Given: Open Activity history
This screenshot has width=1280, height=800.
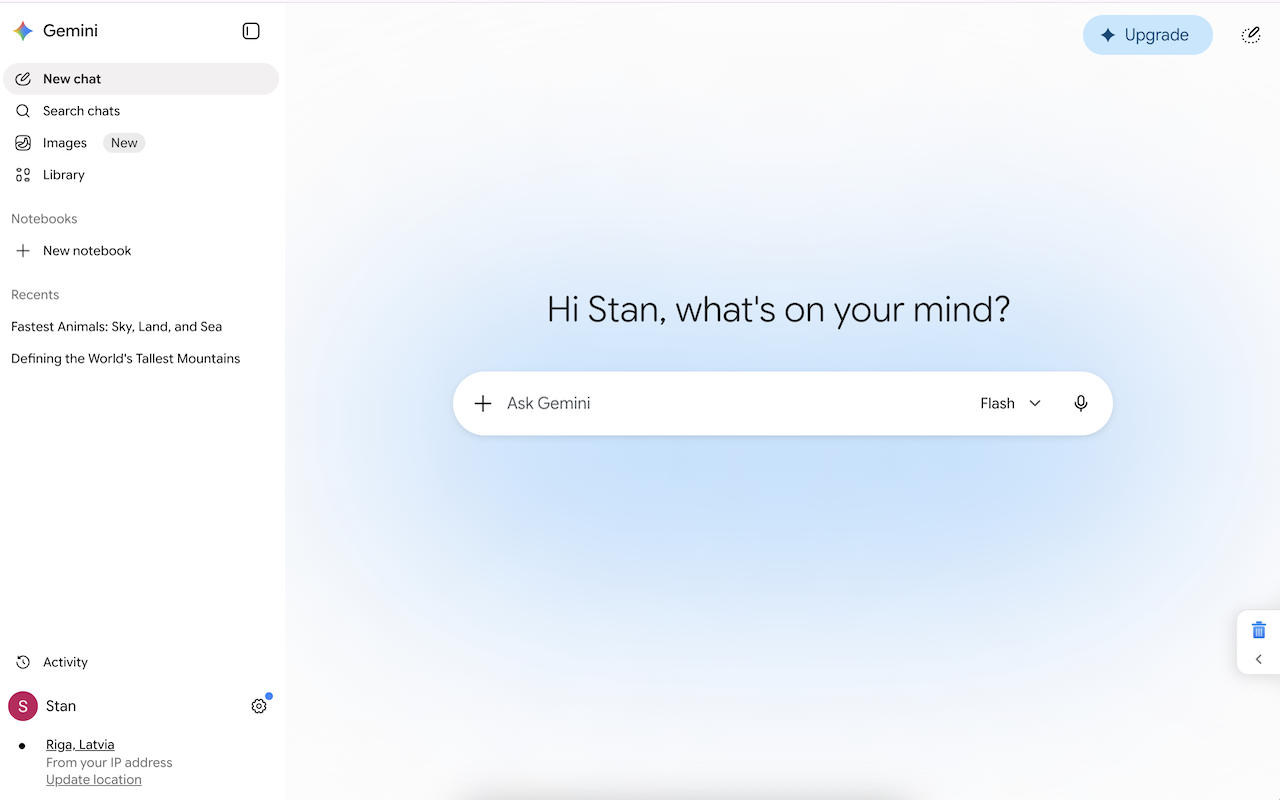Looking at the screenshot, I should [x=141, y=662].
